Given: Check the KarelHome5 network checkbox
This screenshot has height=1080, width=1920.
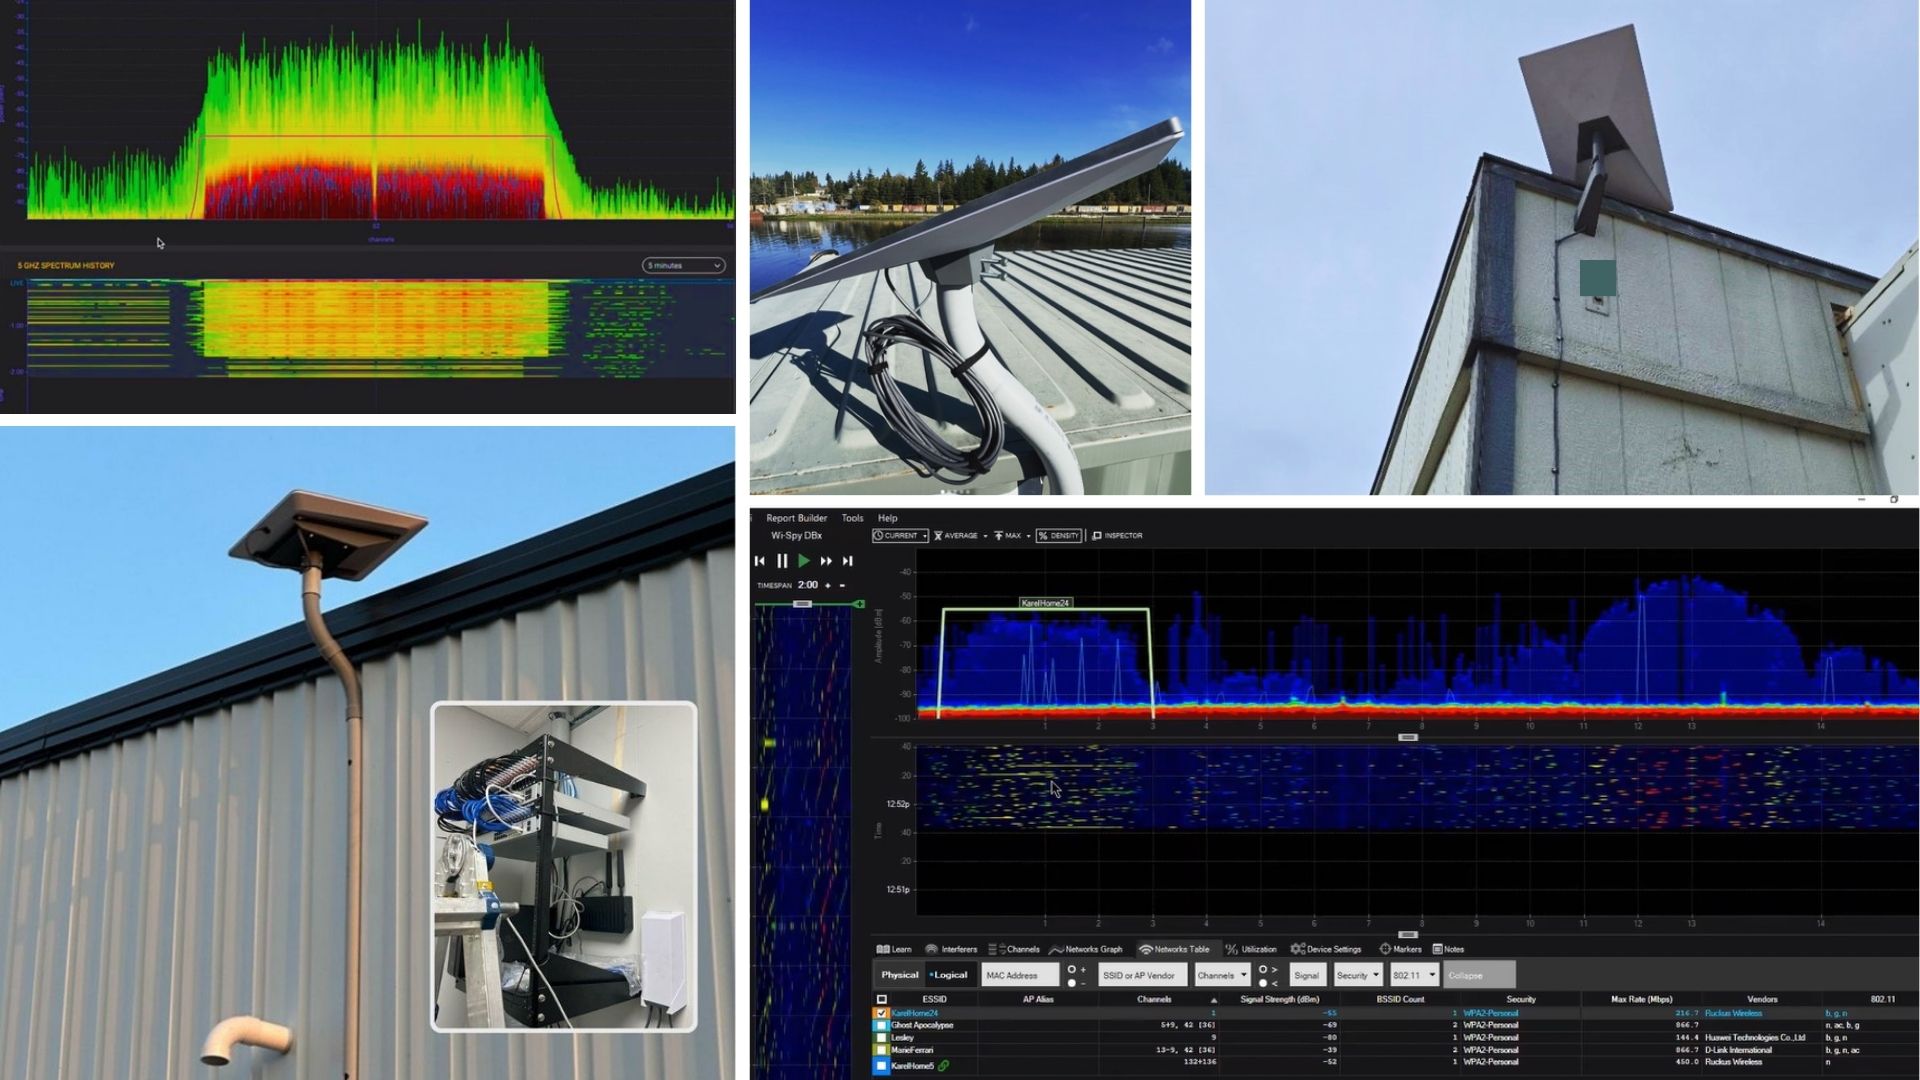Looking at the screenshot, I should [881, 1066].
